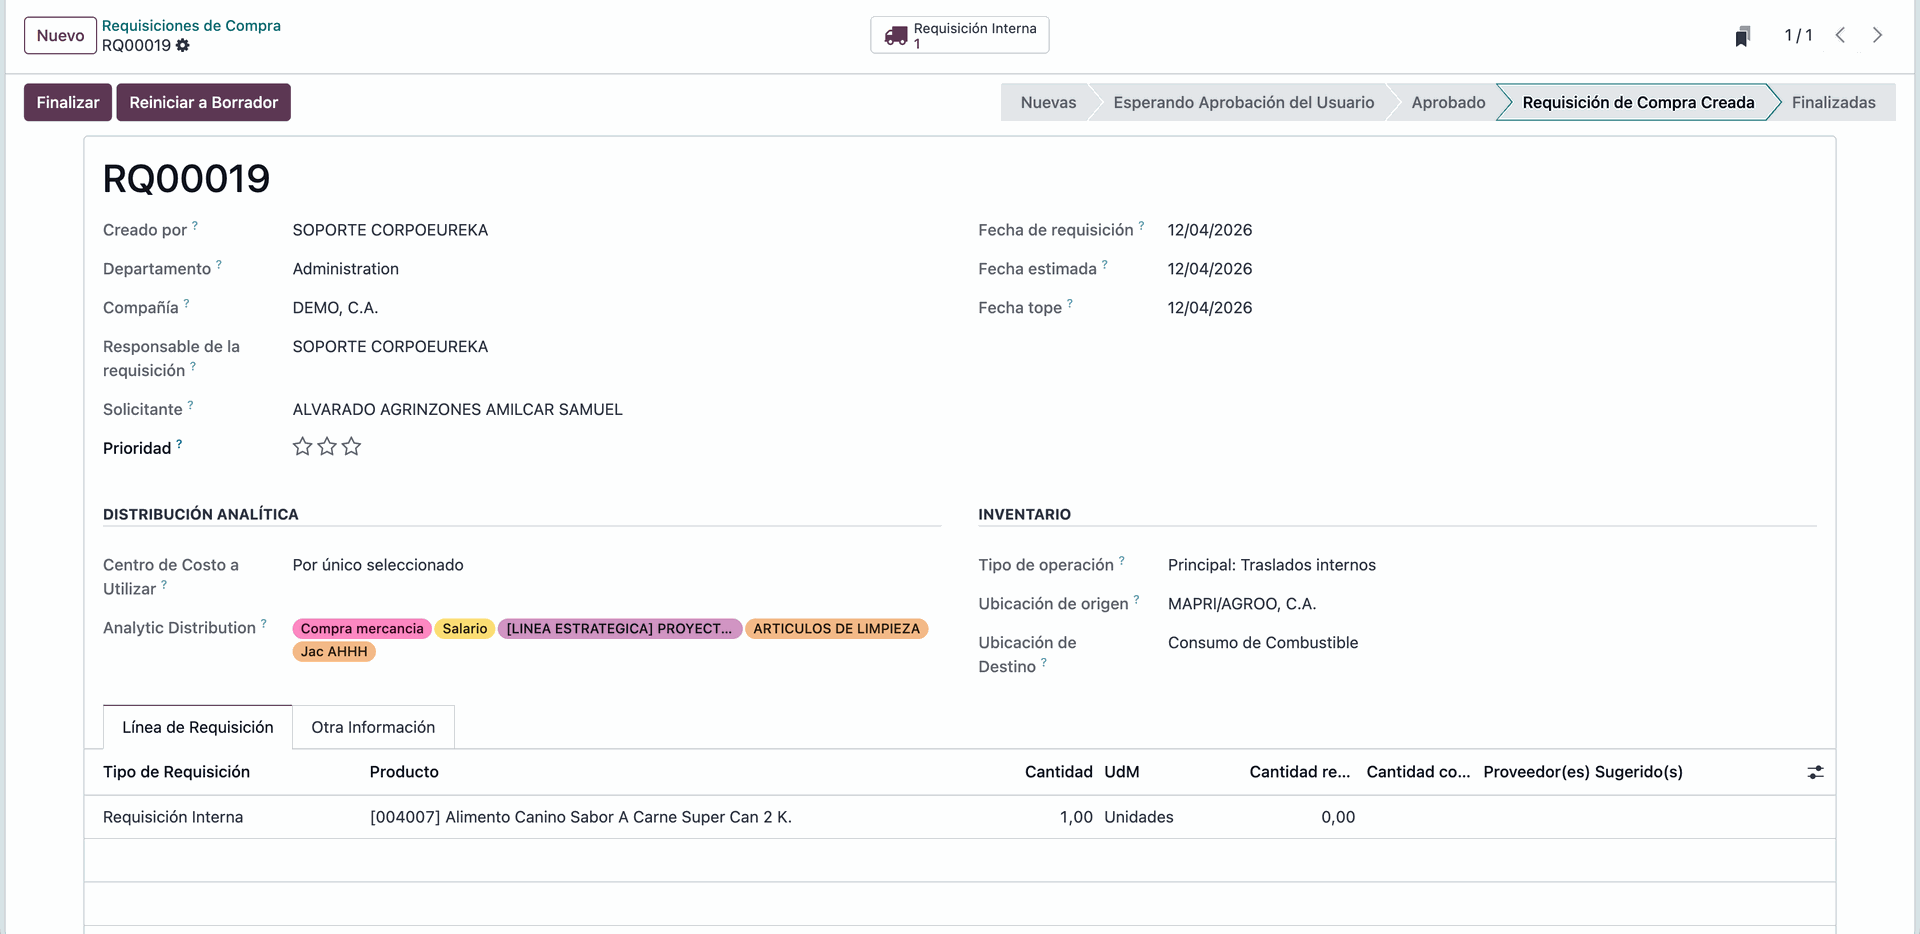Click the Reiniciar a Borrador button
The width and height of the screenshot is (1920, 934).
[x=203, y=102]
